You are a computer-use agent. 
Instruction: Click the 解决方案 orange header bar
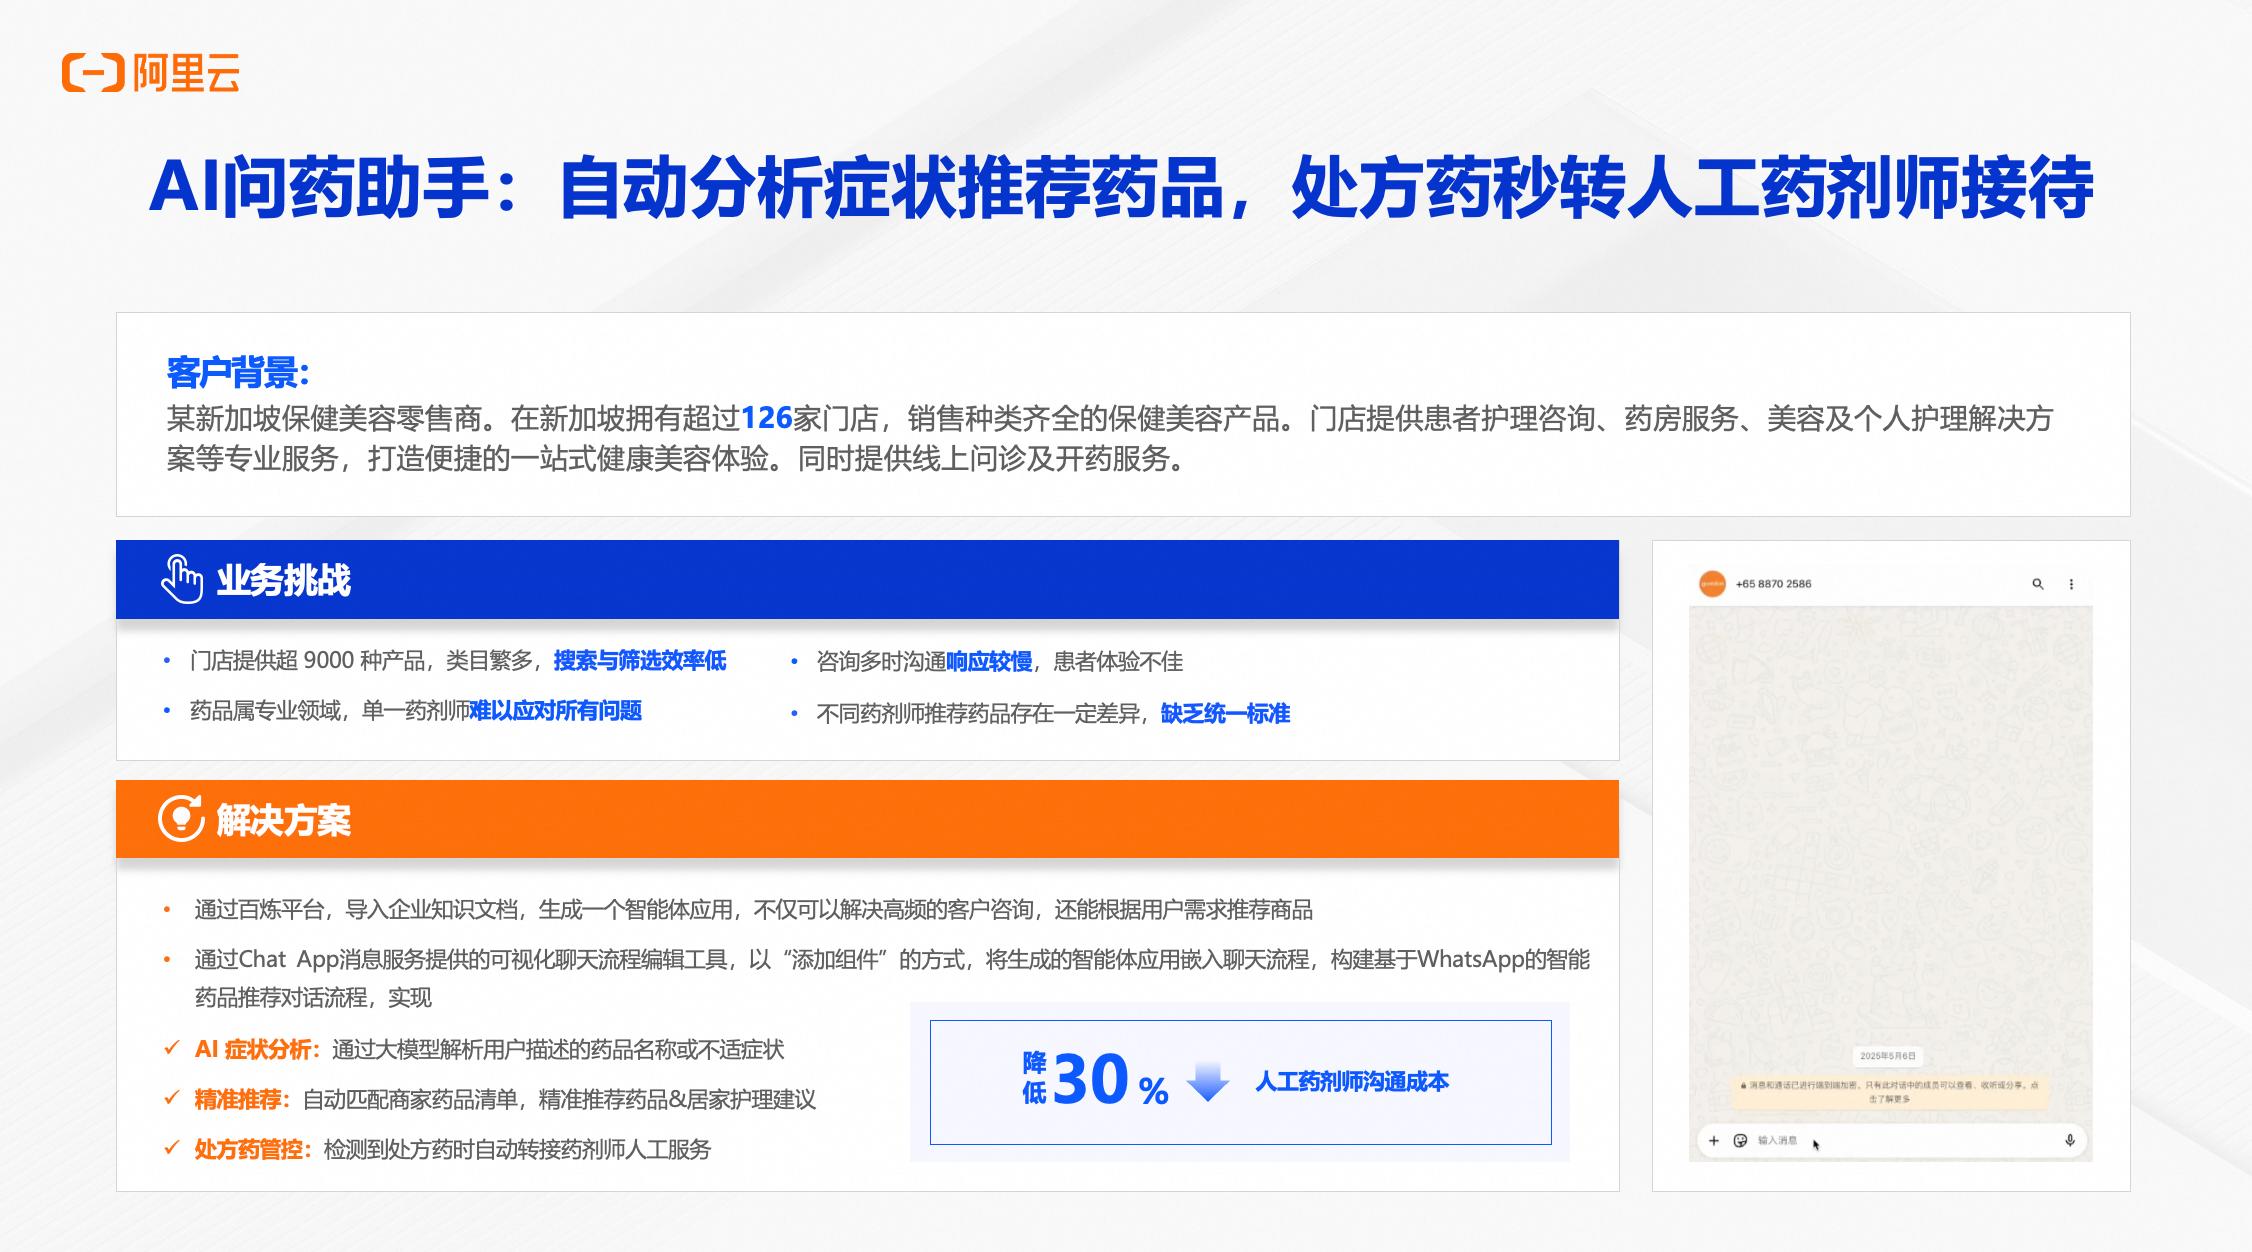click(867, 819)
